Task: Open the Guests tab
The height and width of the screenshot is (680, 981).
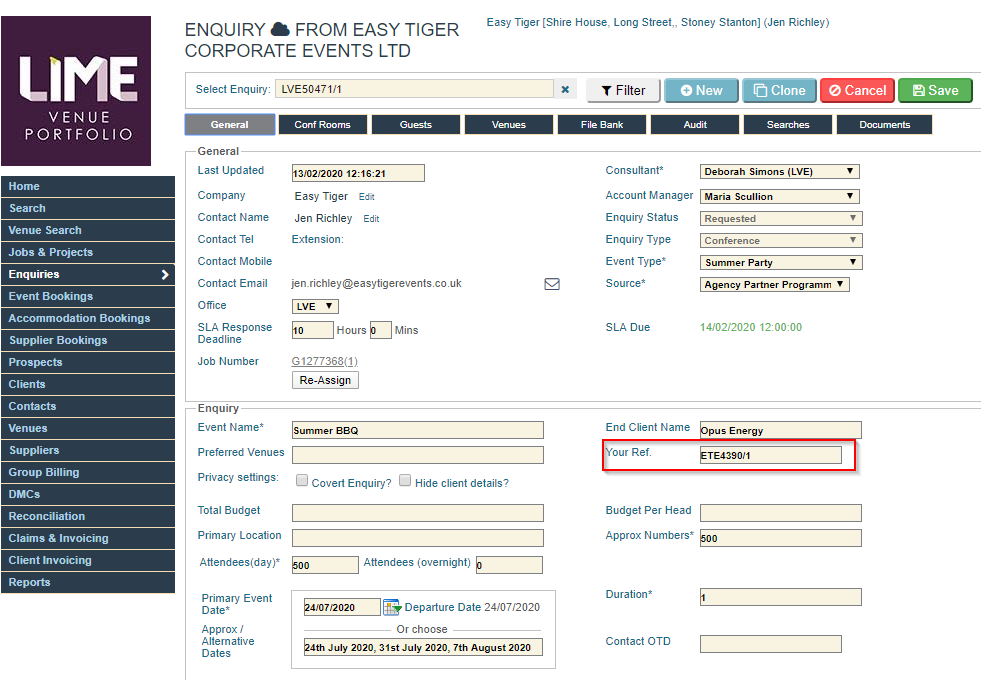Action: 415,124
